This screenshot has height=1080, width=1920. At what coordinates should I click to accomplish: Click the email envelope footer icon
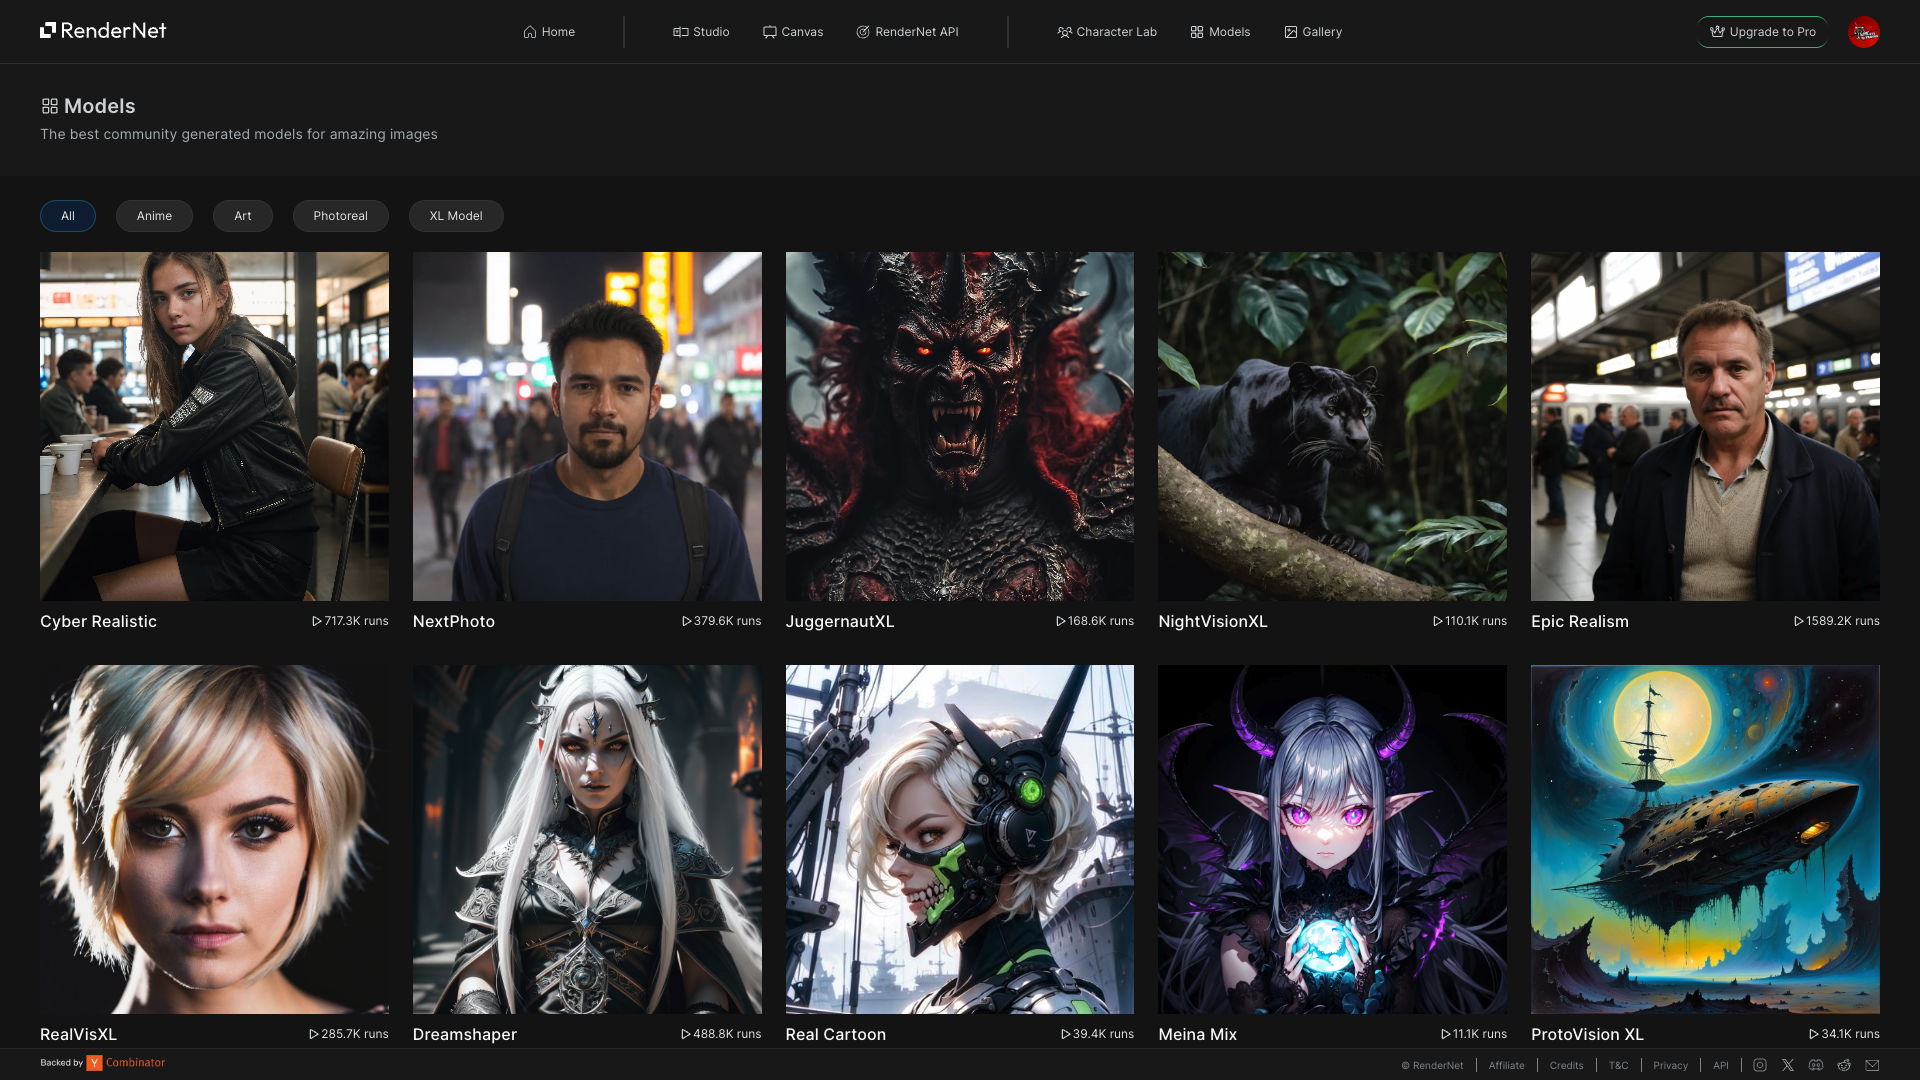(1872, 1065)
